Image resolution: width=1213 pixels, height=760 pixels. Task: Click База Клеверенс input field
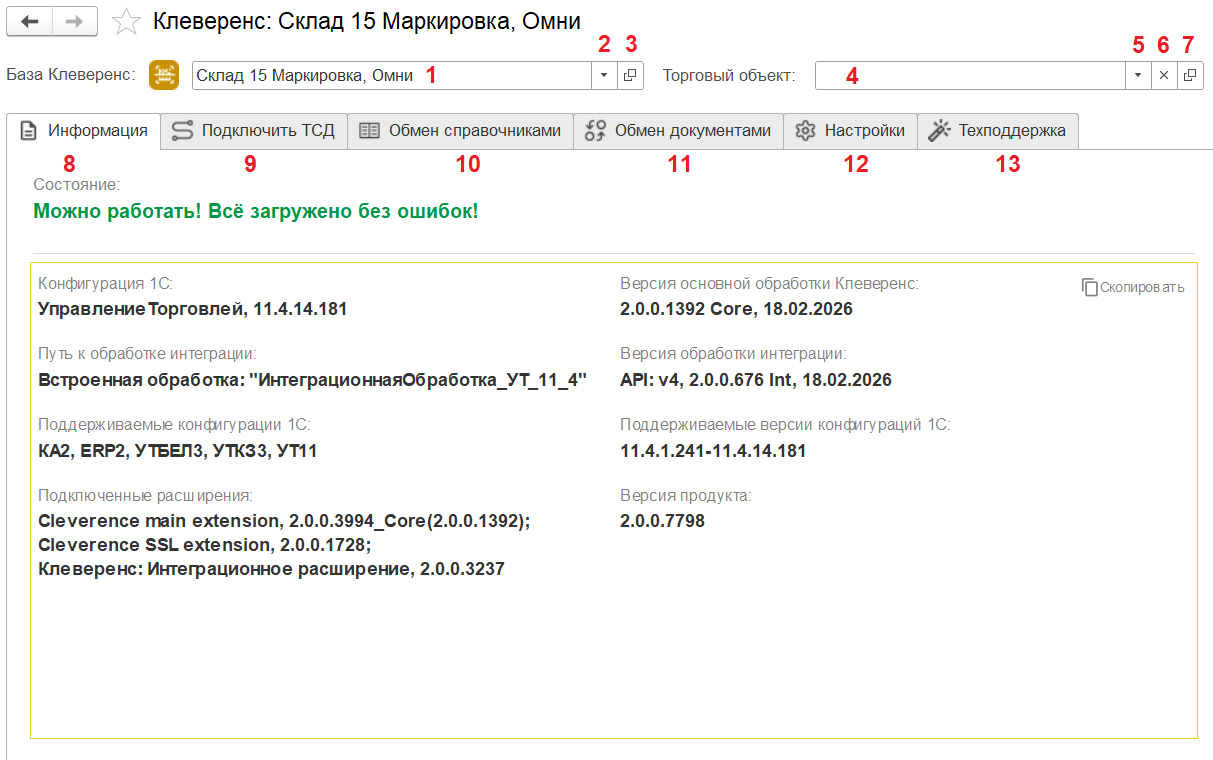coord(391,75)
